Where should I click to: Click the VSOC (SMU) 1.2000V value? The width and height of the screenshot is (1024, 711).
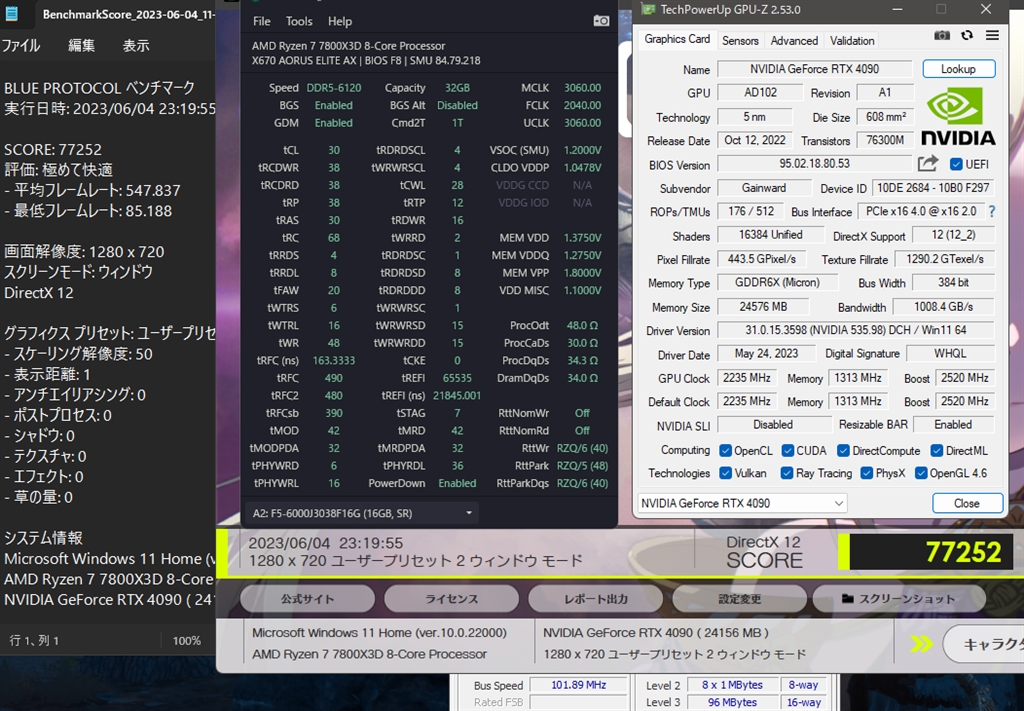pos(583,150)
